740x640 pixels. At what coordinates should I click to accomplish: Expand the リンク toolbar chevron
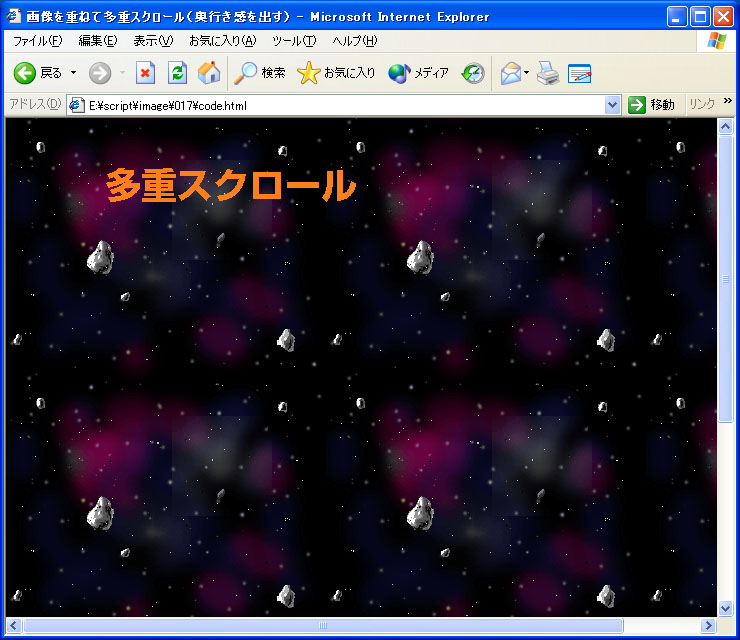[x=728, y=101]
